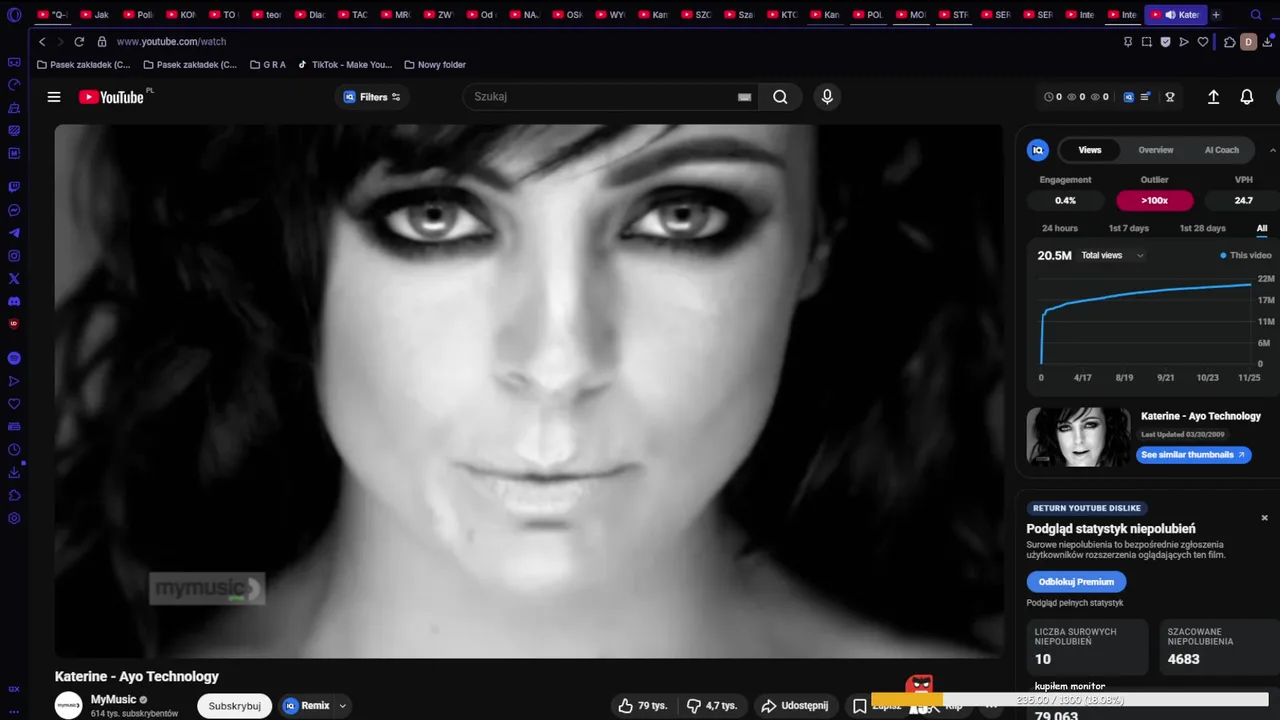
Task: Click the address bar URL
Action: [171, 42]
